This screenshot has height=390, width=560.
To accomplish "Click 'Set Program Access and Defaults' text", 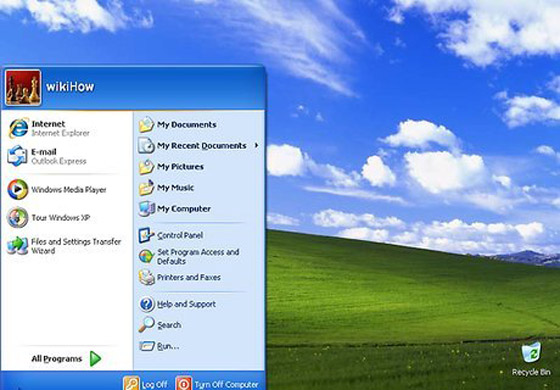I will click(198, 256).
